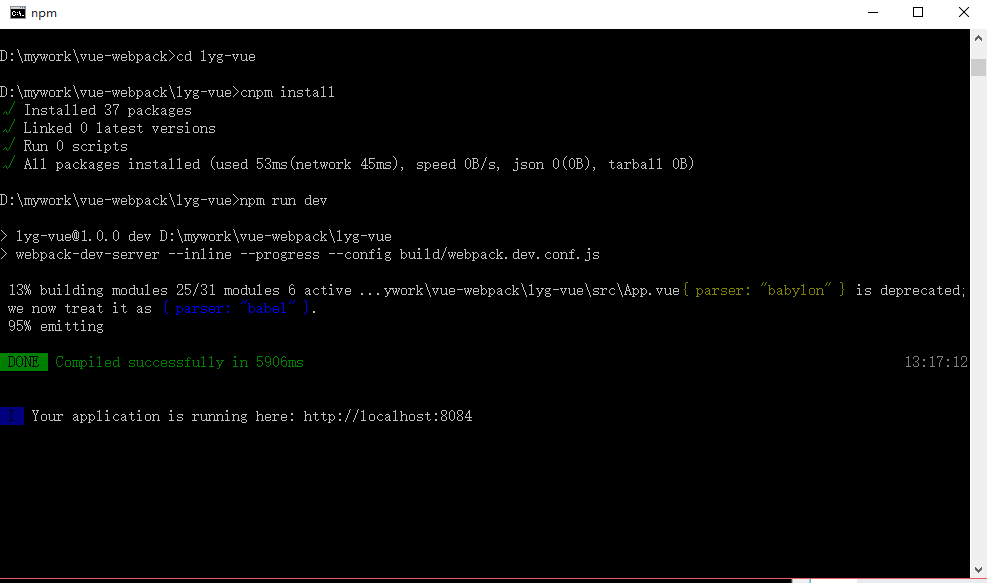Click the 'cd lyg-vue' command text
987x583 pixels.
coord(216,57)
